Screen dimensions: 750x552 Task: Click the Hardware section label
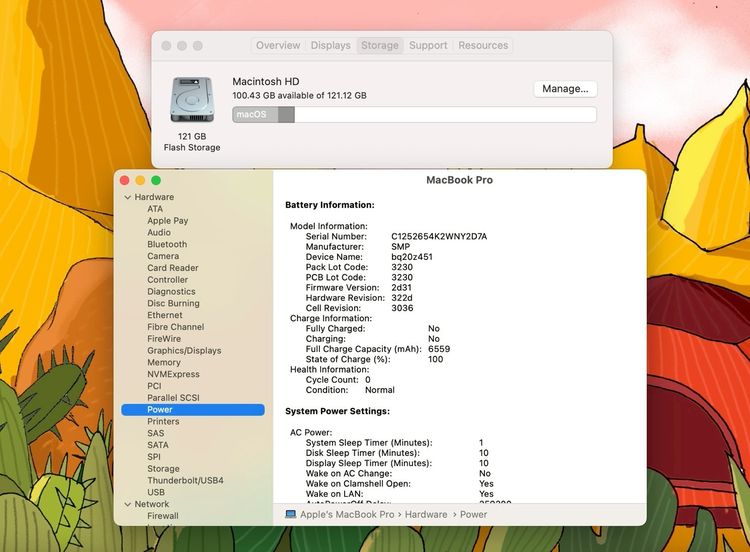point(154,197)
